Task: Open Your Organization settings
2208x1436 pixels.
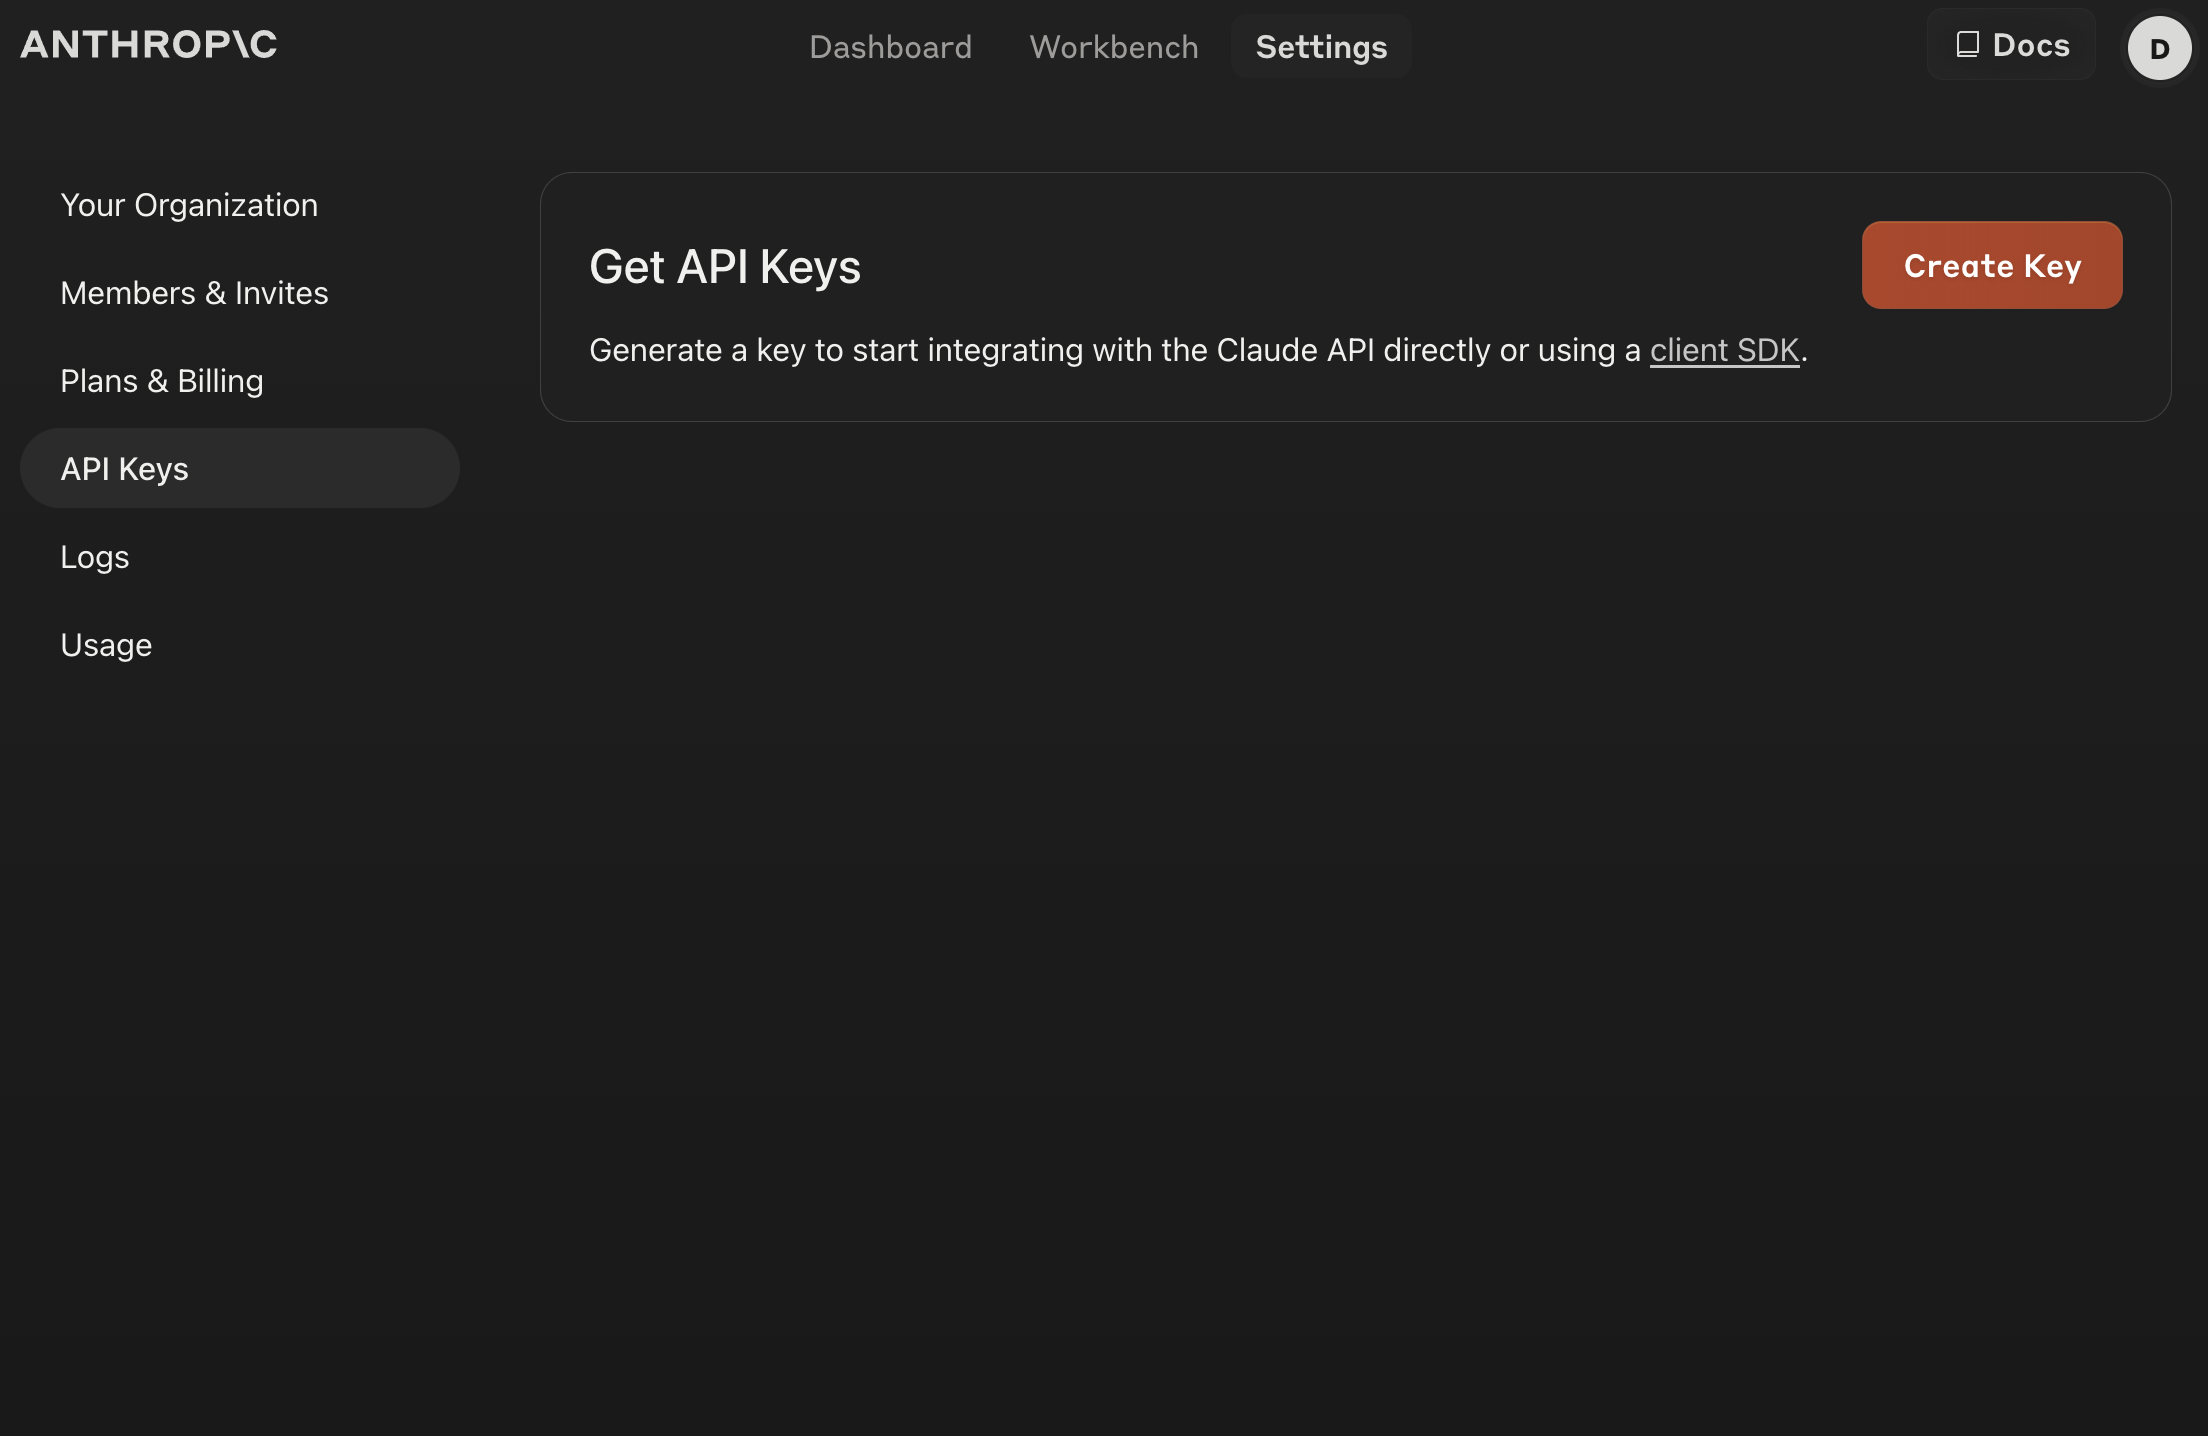Action: (189, 204)
